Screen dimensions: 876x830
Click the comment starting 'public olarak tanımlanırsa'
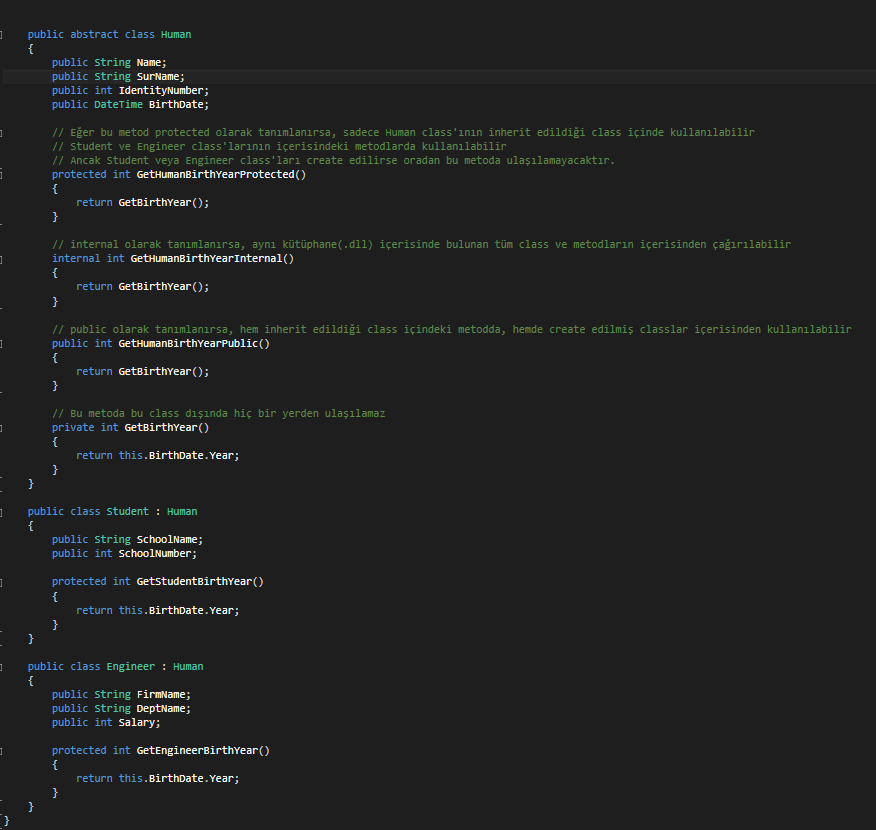tap(452, 330)
